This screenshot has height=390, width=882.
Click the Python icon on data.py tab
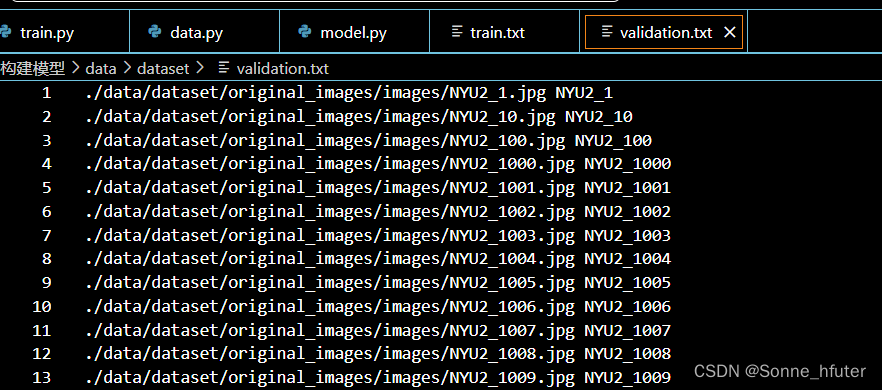click(x=155, y=32)
